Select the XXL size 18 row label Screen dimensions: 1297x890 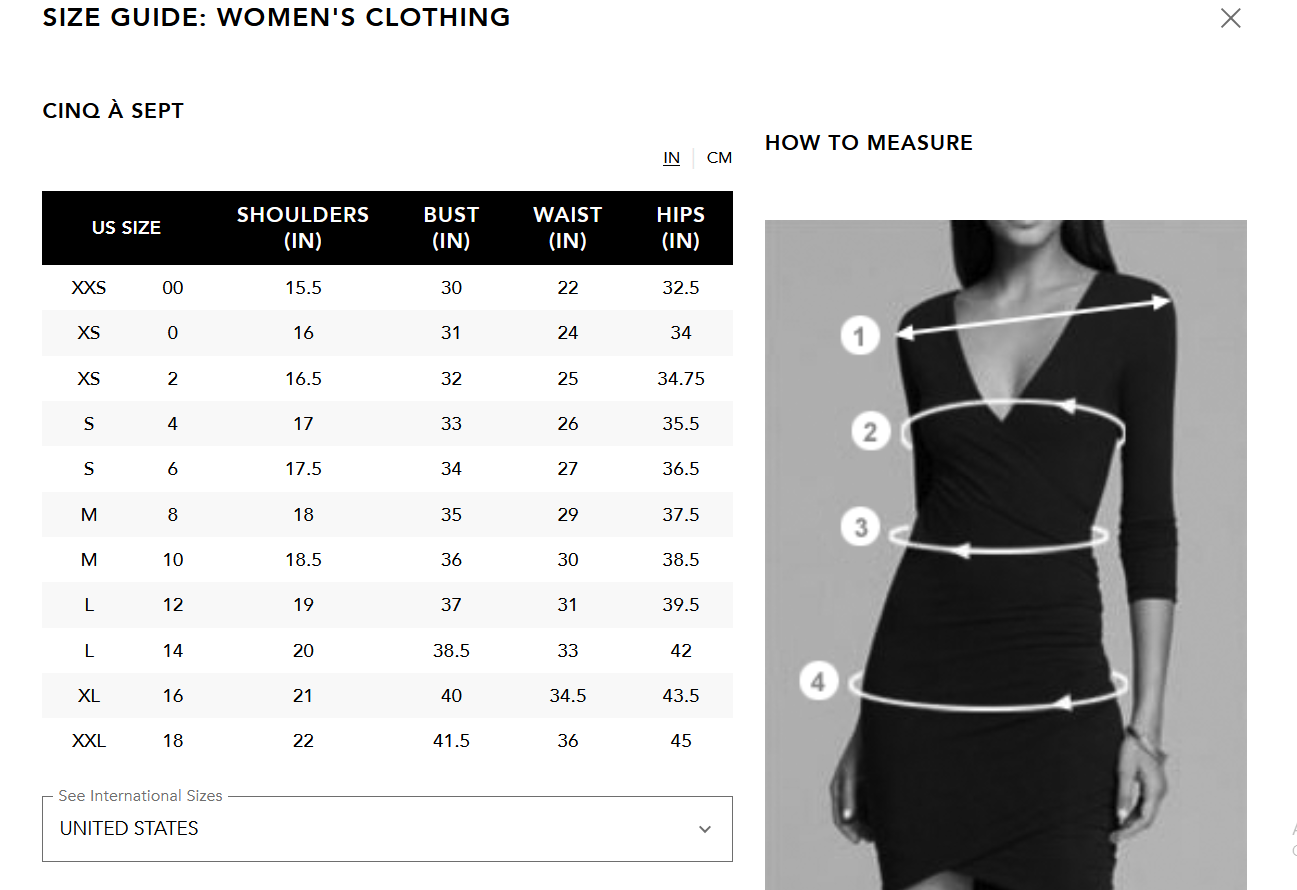click(x=89, y=741)
